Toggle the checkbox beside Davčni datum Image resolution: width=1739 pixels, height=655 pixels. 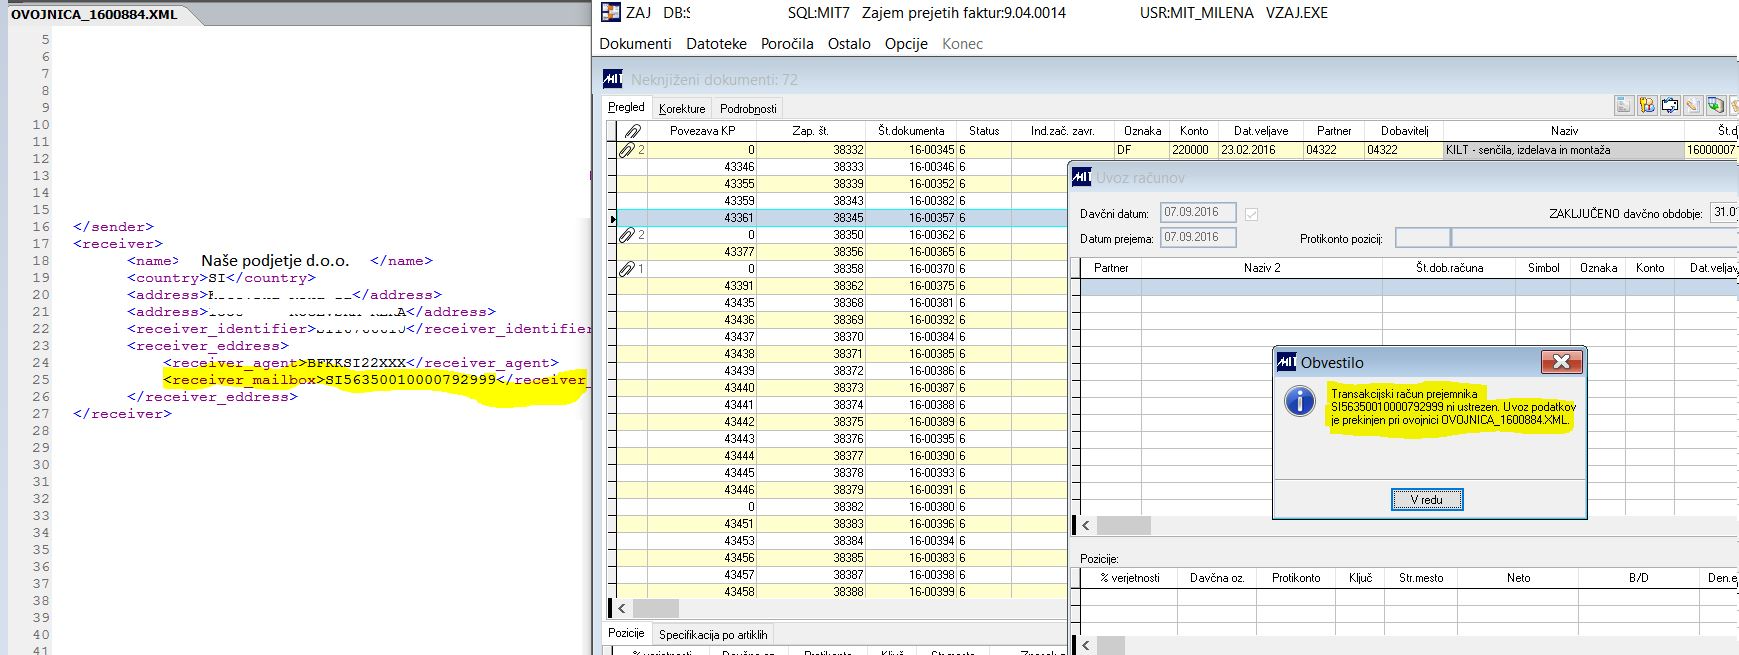1251,214
